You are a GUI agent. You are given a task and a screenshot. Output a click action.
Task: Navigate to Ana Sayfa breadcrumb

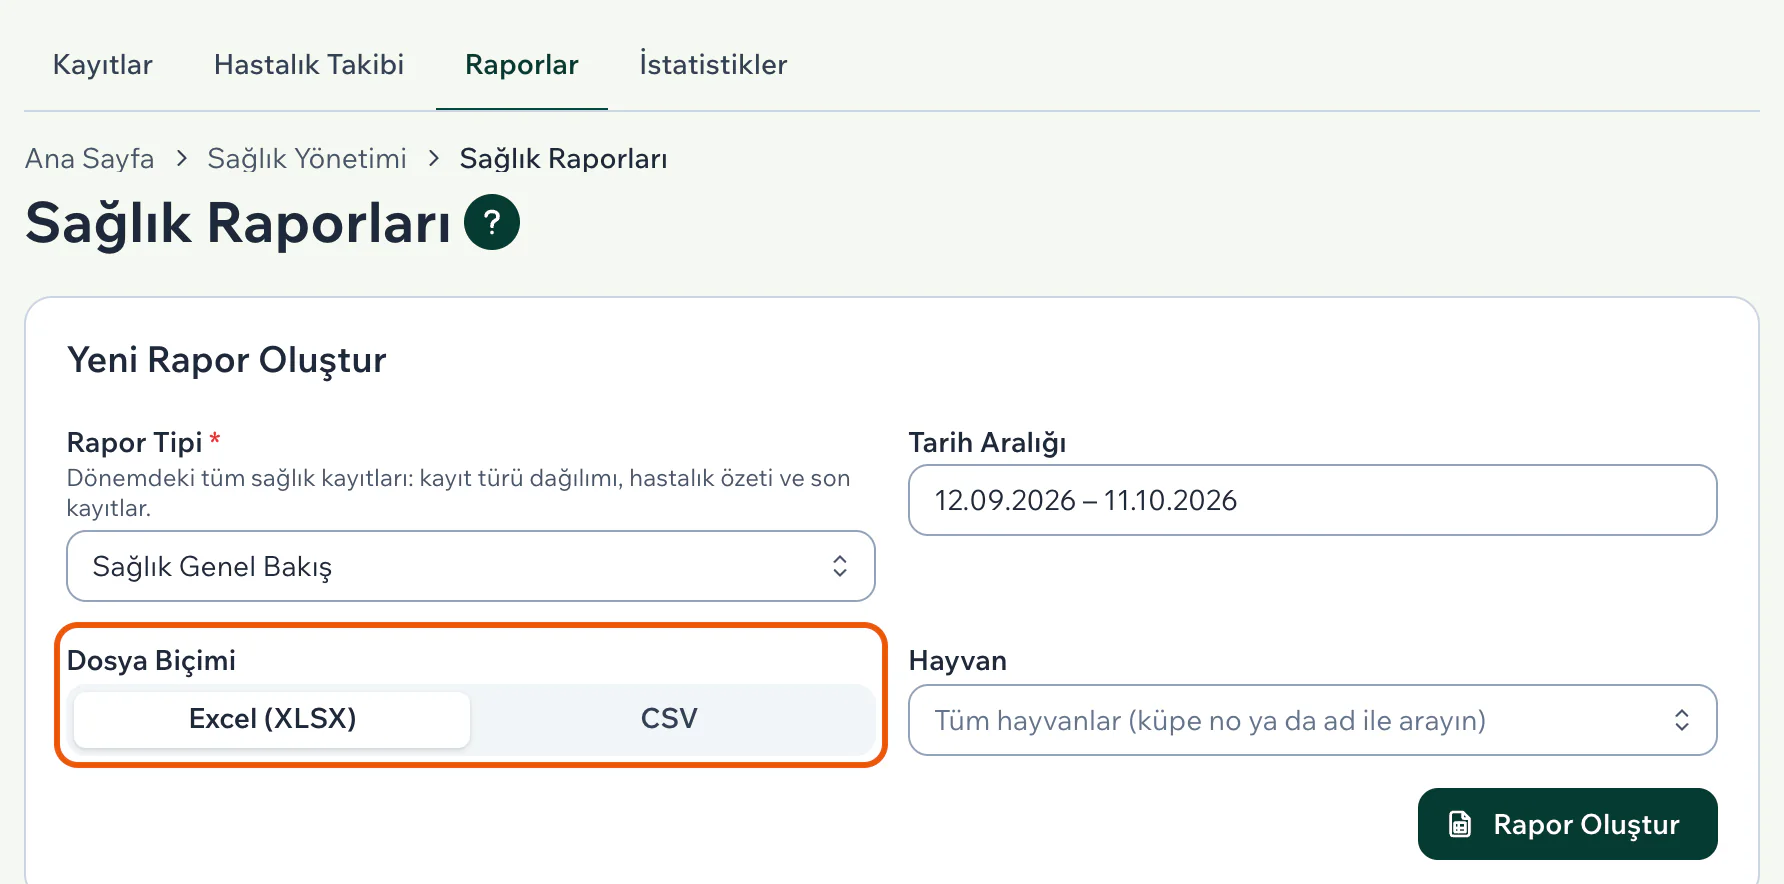pyautogui.click(x=89, y=159)
